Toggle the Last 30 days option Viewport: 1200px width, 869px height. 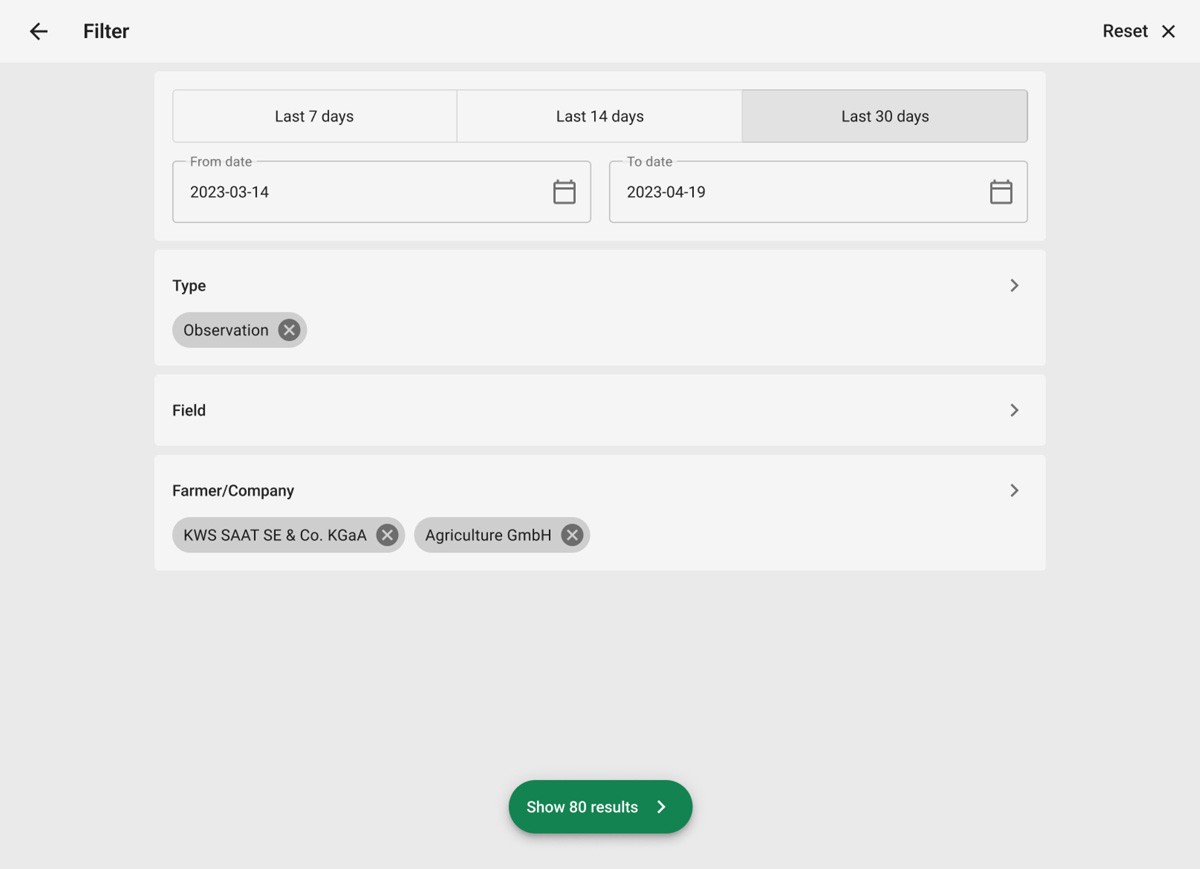884,116
